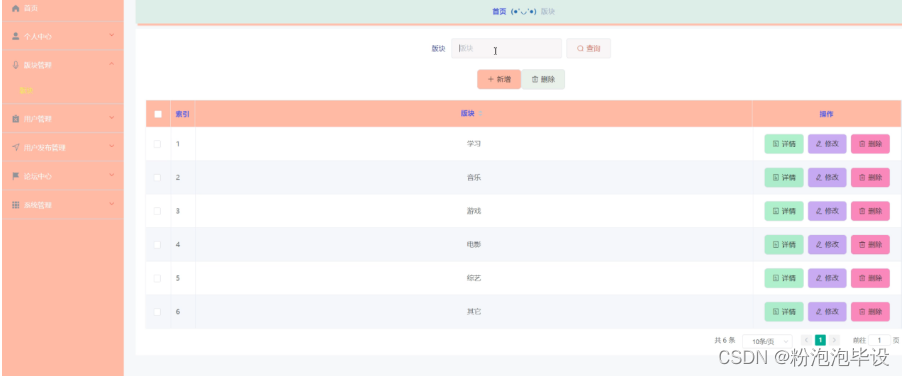Open 详情 for the 其它 row

pos(784,311)
